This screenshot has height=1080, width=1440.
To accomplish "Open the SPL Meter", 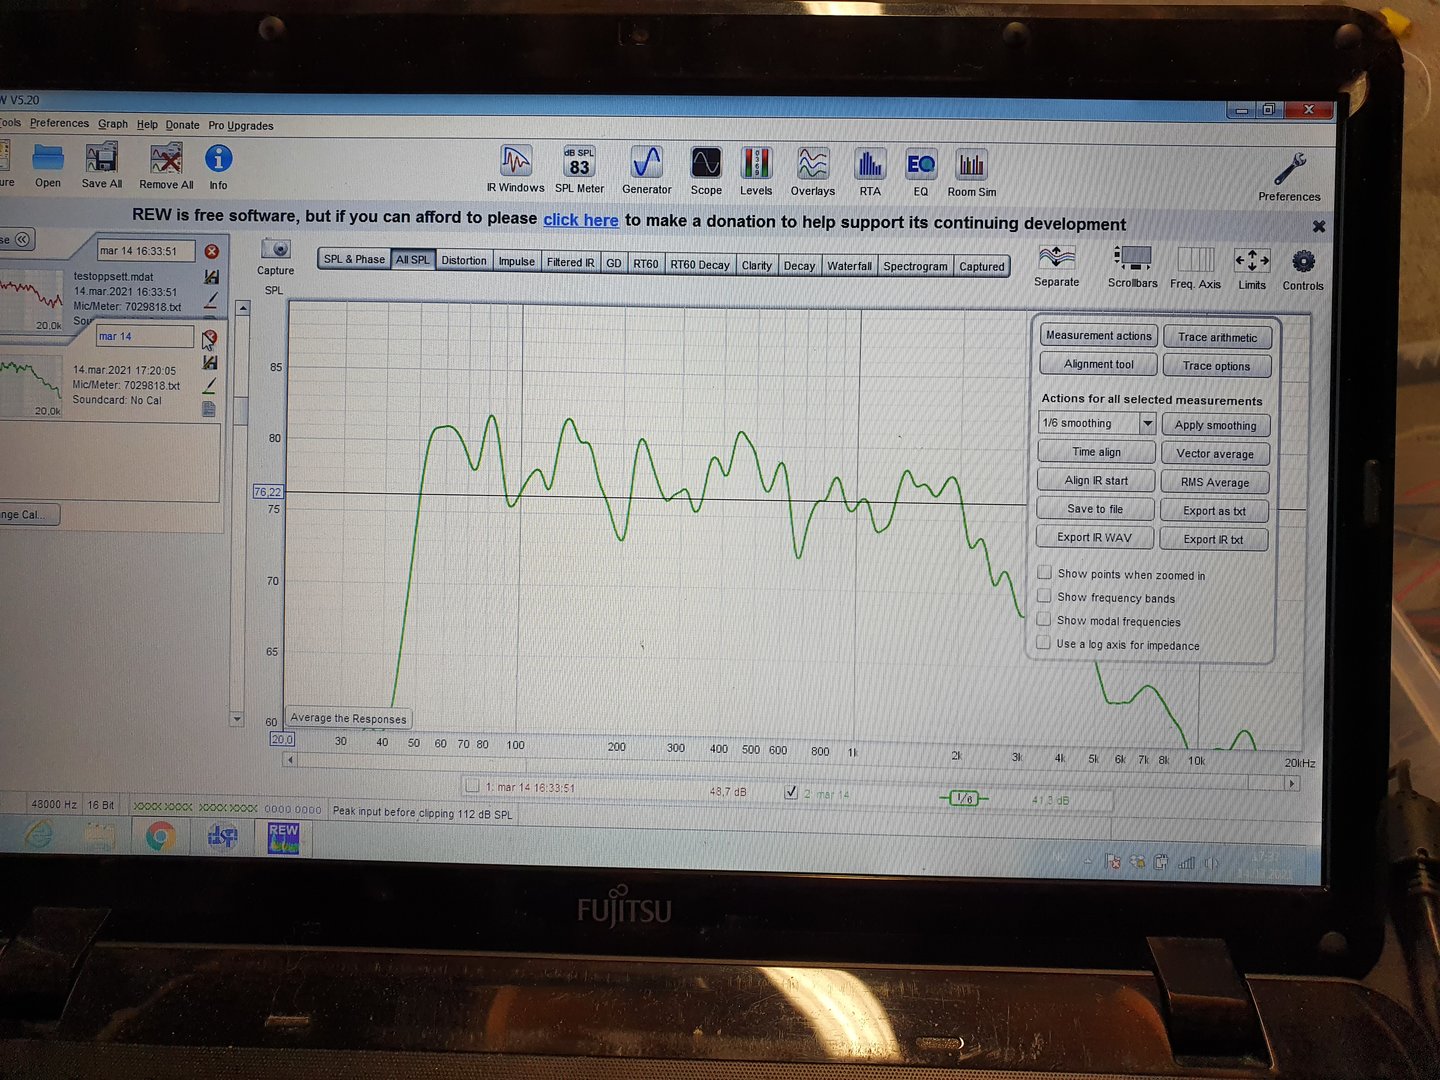I will pos(579,164).
